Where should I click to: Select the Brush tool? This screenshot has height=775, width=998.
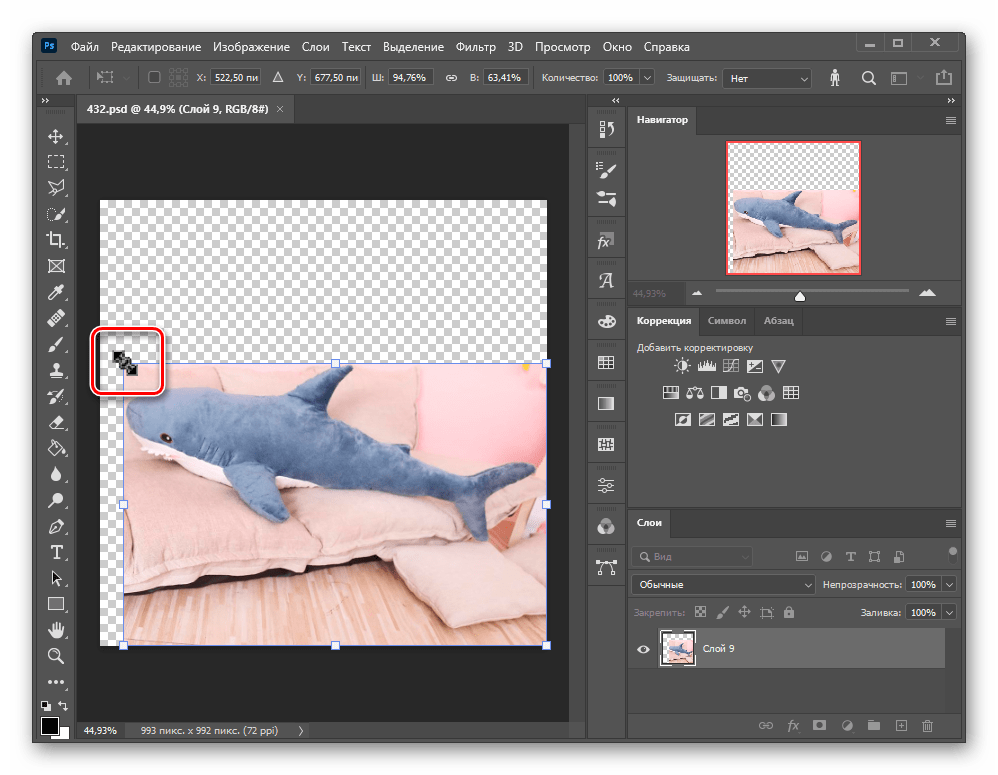pyautogui.click(x=56, y=344)
